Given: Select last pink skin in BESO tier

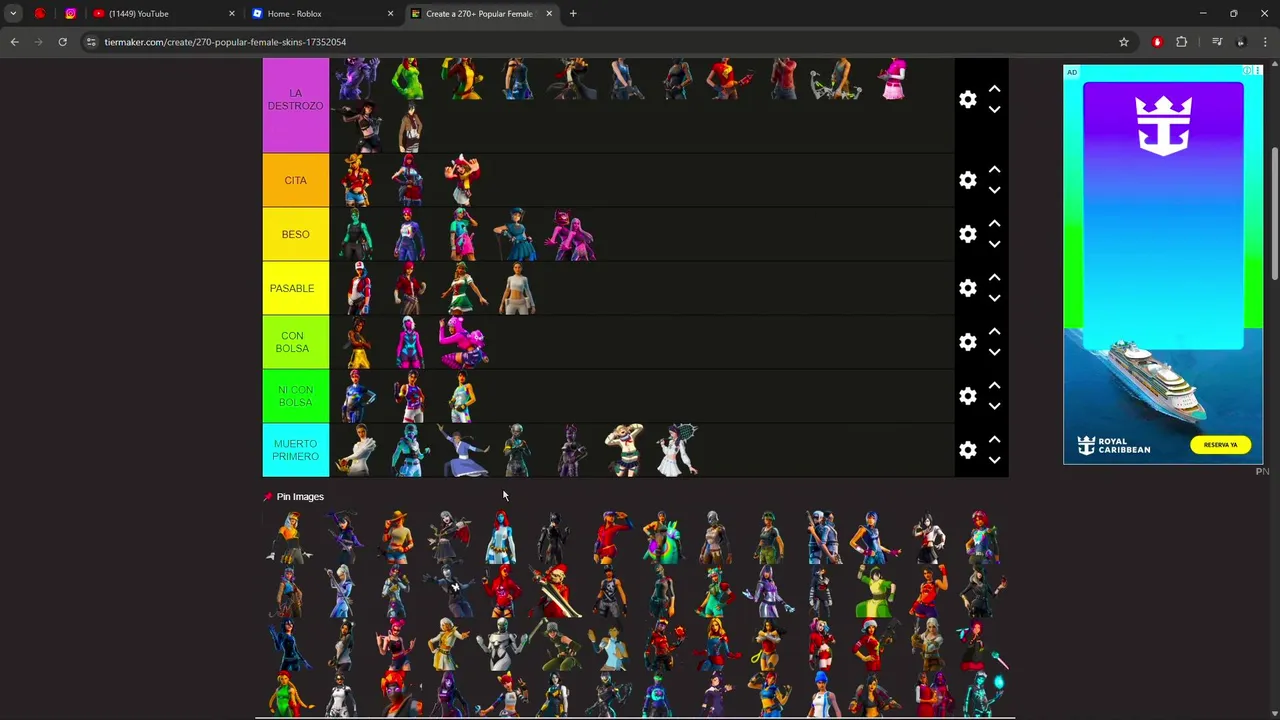Looking at the screenshot, I should tap(570, 236).
